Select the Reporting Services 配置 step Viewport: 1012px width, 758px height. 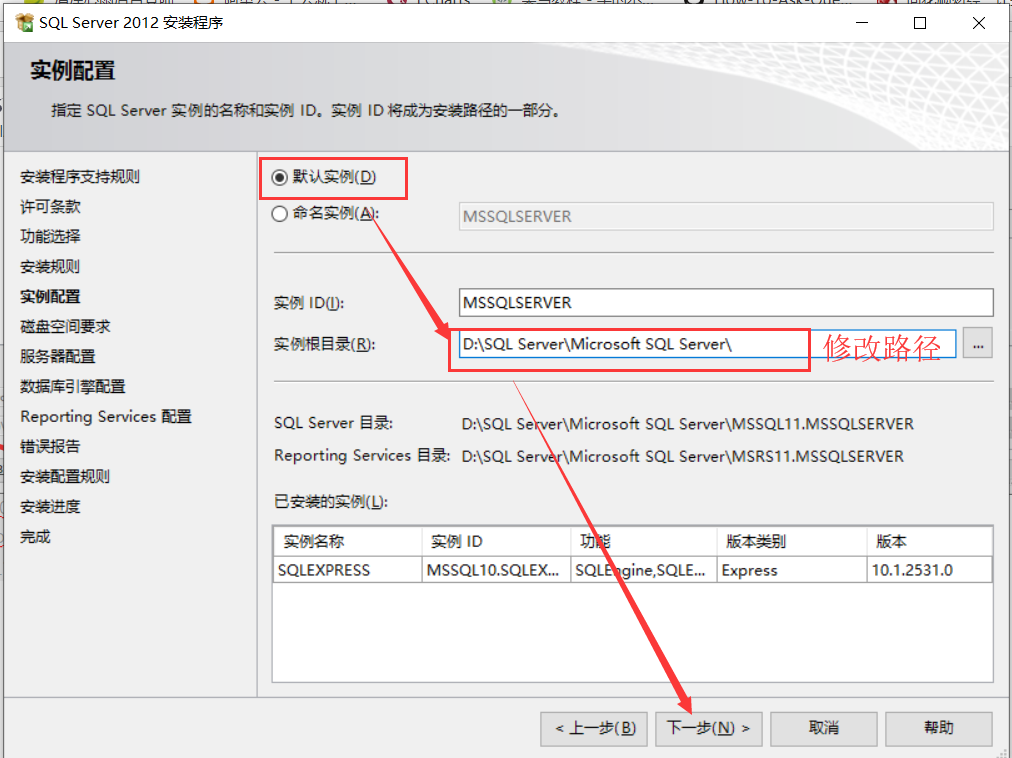click(106, 416)
